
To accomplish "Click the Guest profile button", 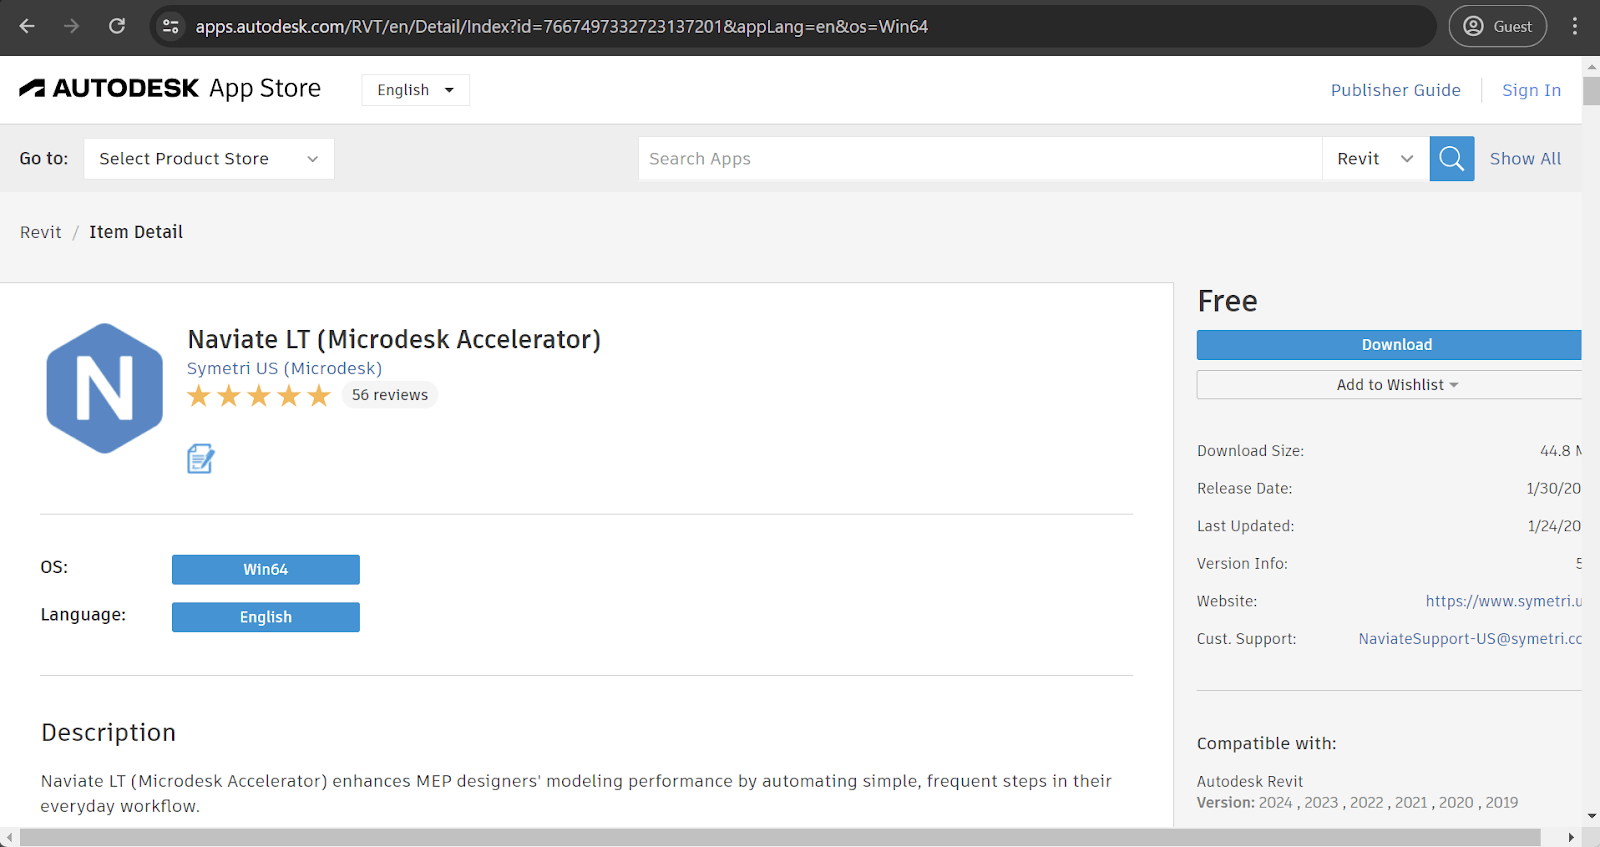I will coord(1497,27).
